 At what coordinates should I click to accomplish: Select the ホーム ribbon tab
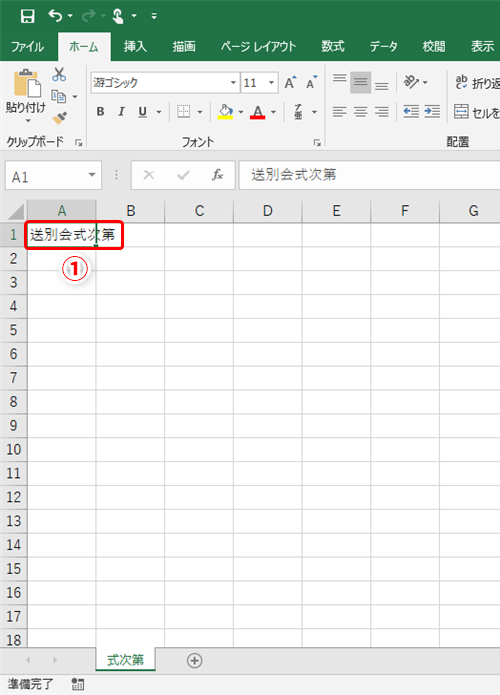click(x=84, y=47)
